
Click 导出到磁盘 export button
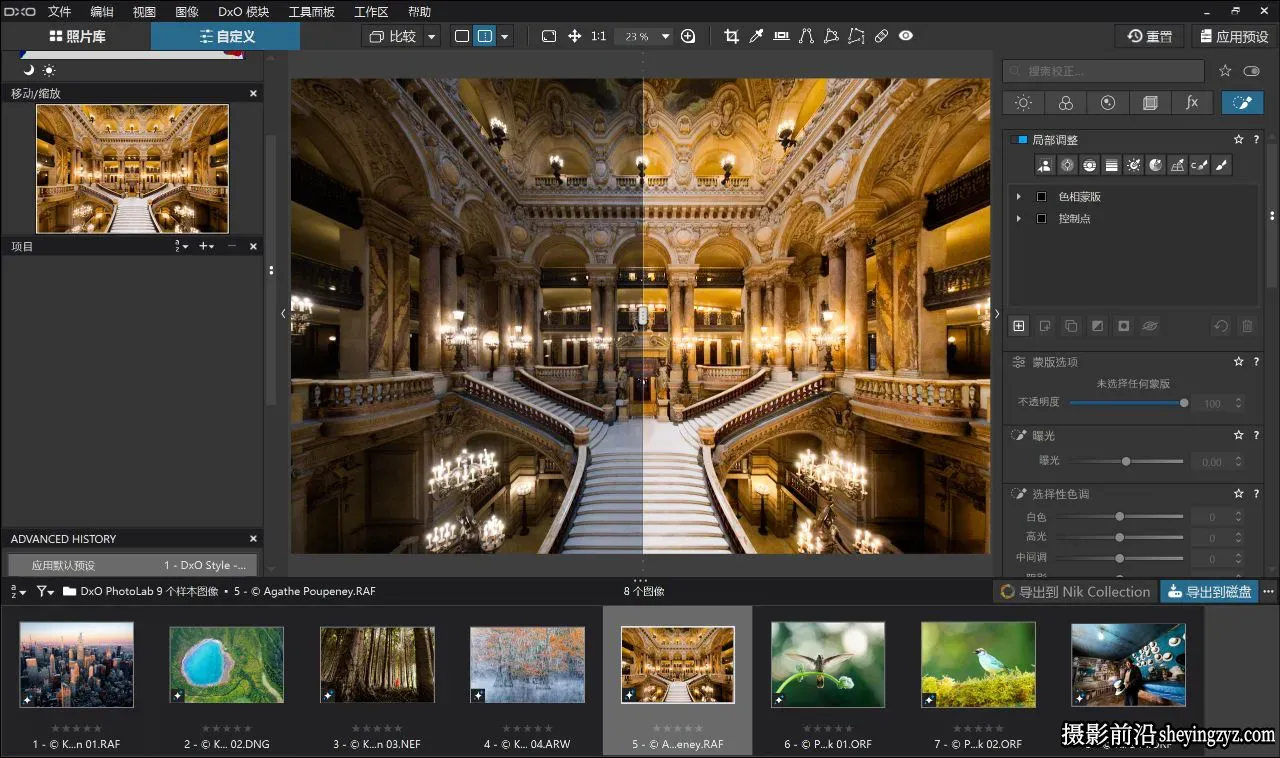pyautogui.click(x=1209, y=591)
